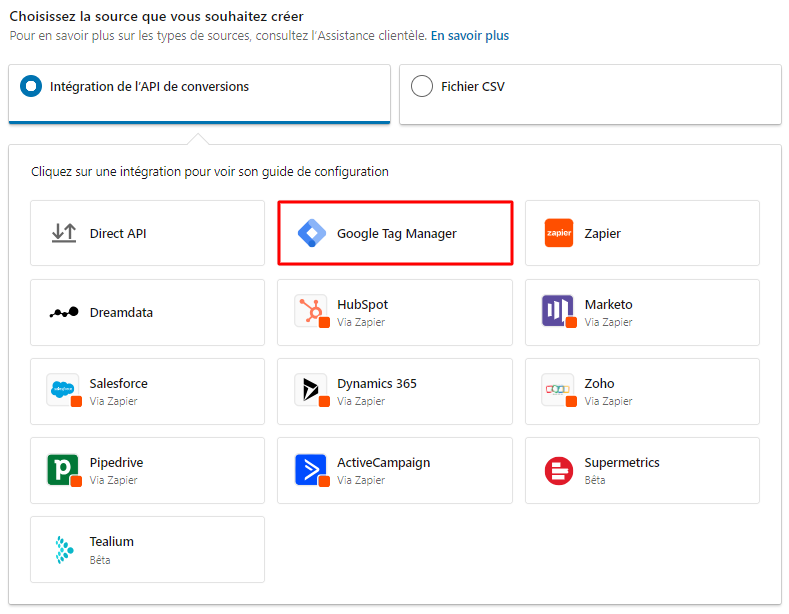The width and height of the screenshot is (789, 614).
Task: Click the purple Marketo logo icon
Action: tap(559, 312)
